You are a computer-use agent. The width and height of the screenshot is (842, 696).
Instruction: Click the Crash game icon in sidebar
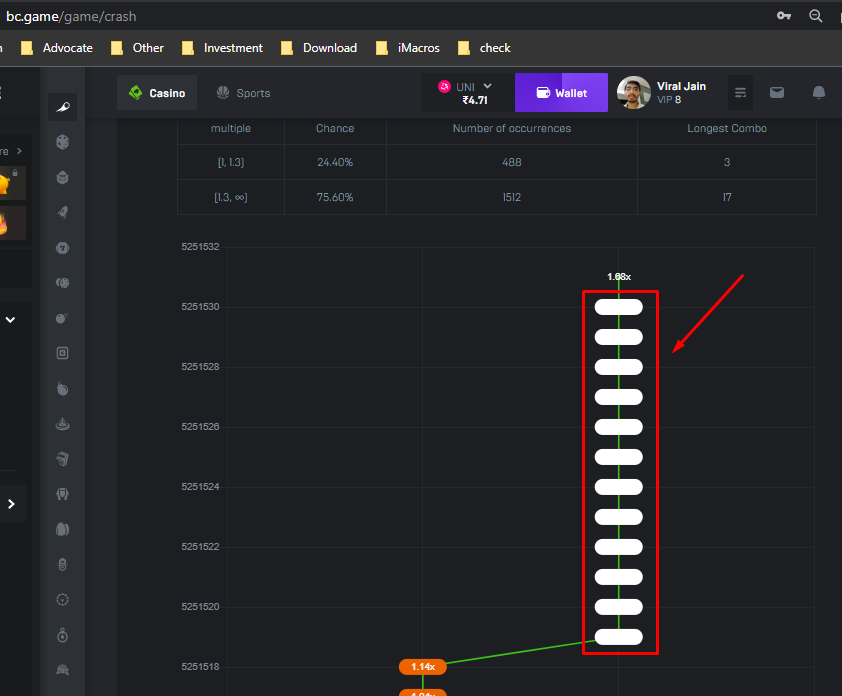coord(62,108)
